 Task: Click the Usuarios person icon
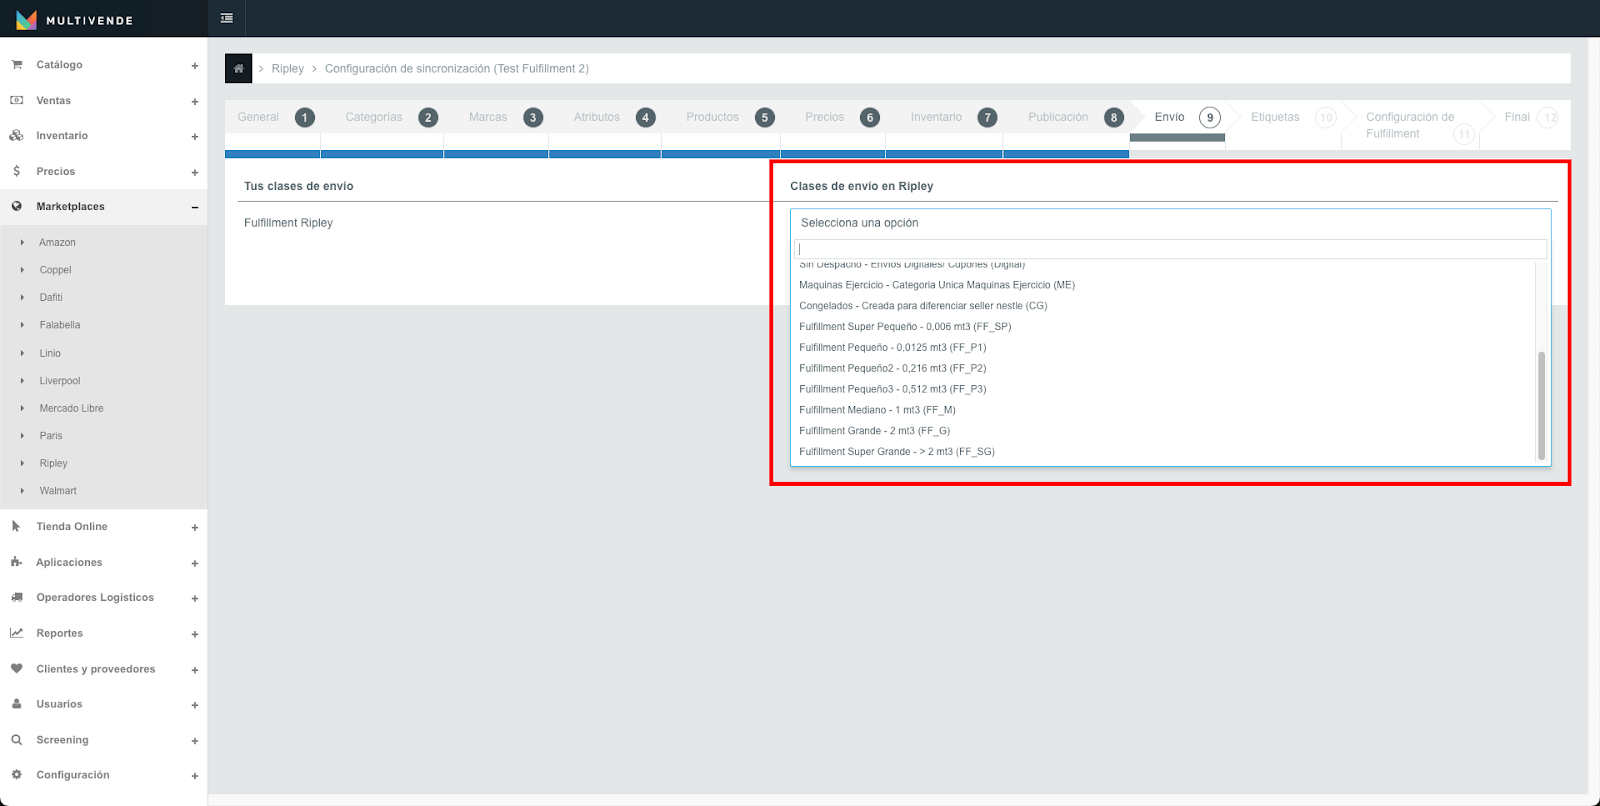(x=16, y=704)
